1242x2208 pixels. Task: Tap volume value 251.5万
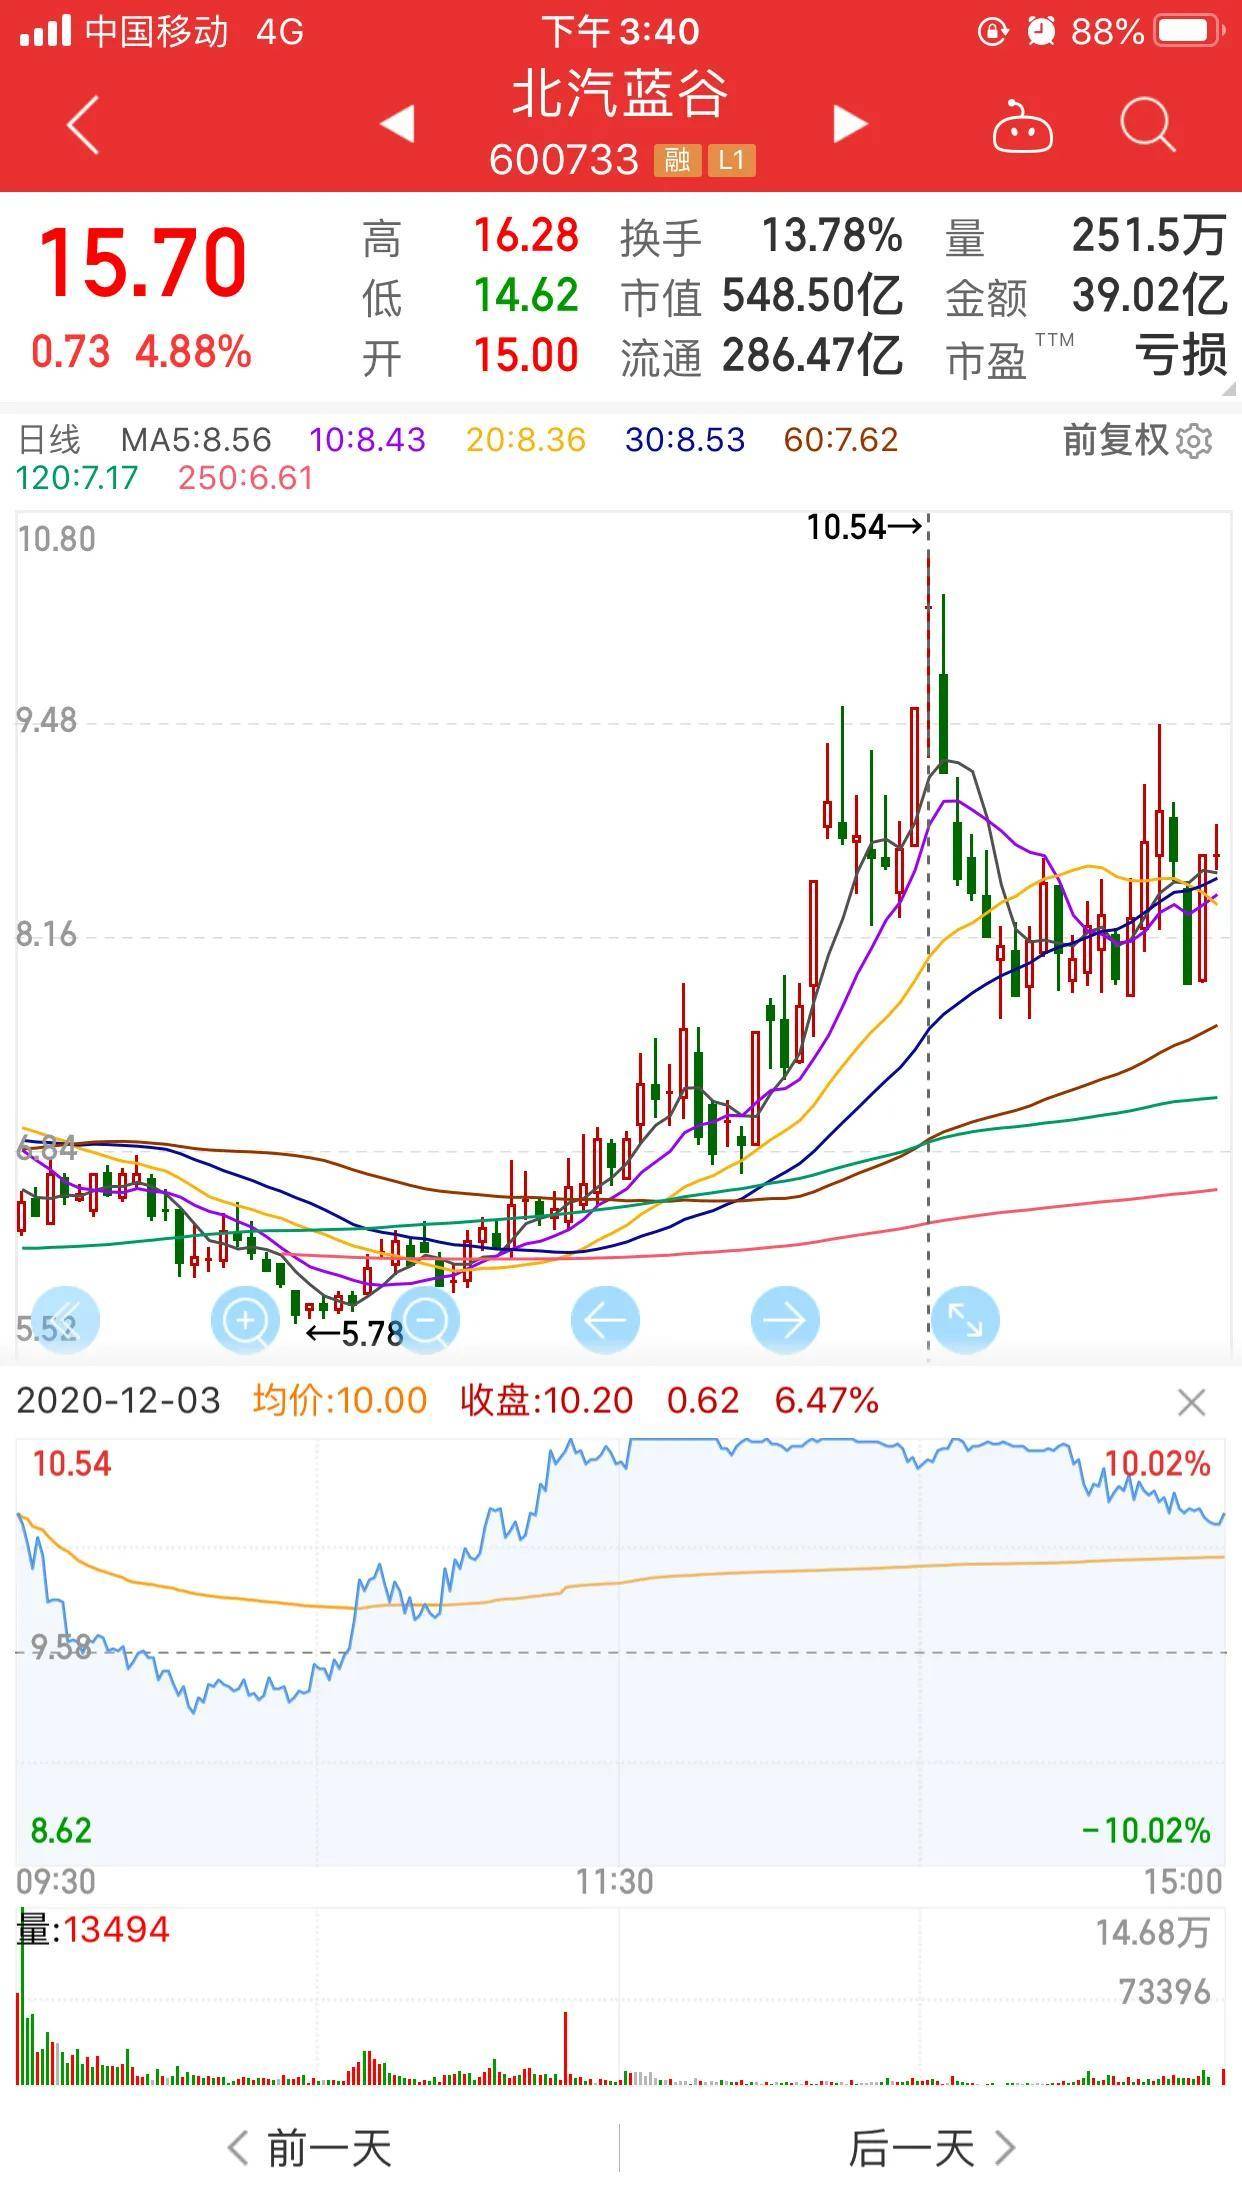[x=1149, y=237]
